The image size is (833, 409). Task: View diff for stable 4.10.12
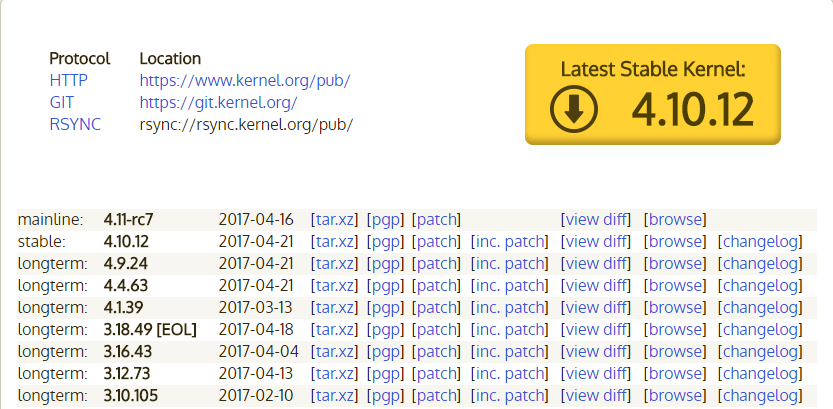pos(595,241)
